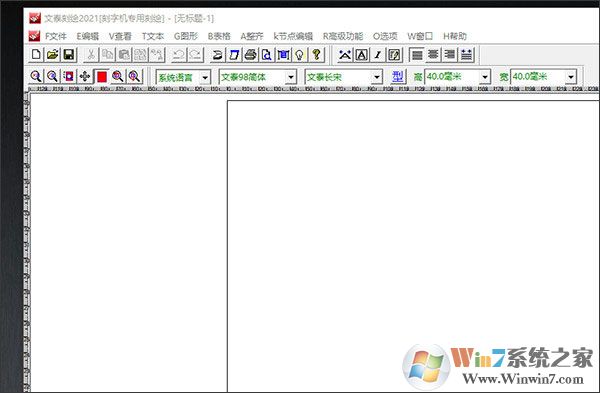Click the new document icon

pyautogui.click(x=36, y=54)
